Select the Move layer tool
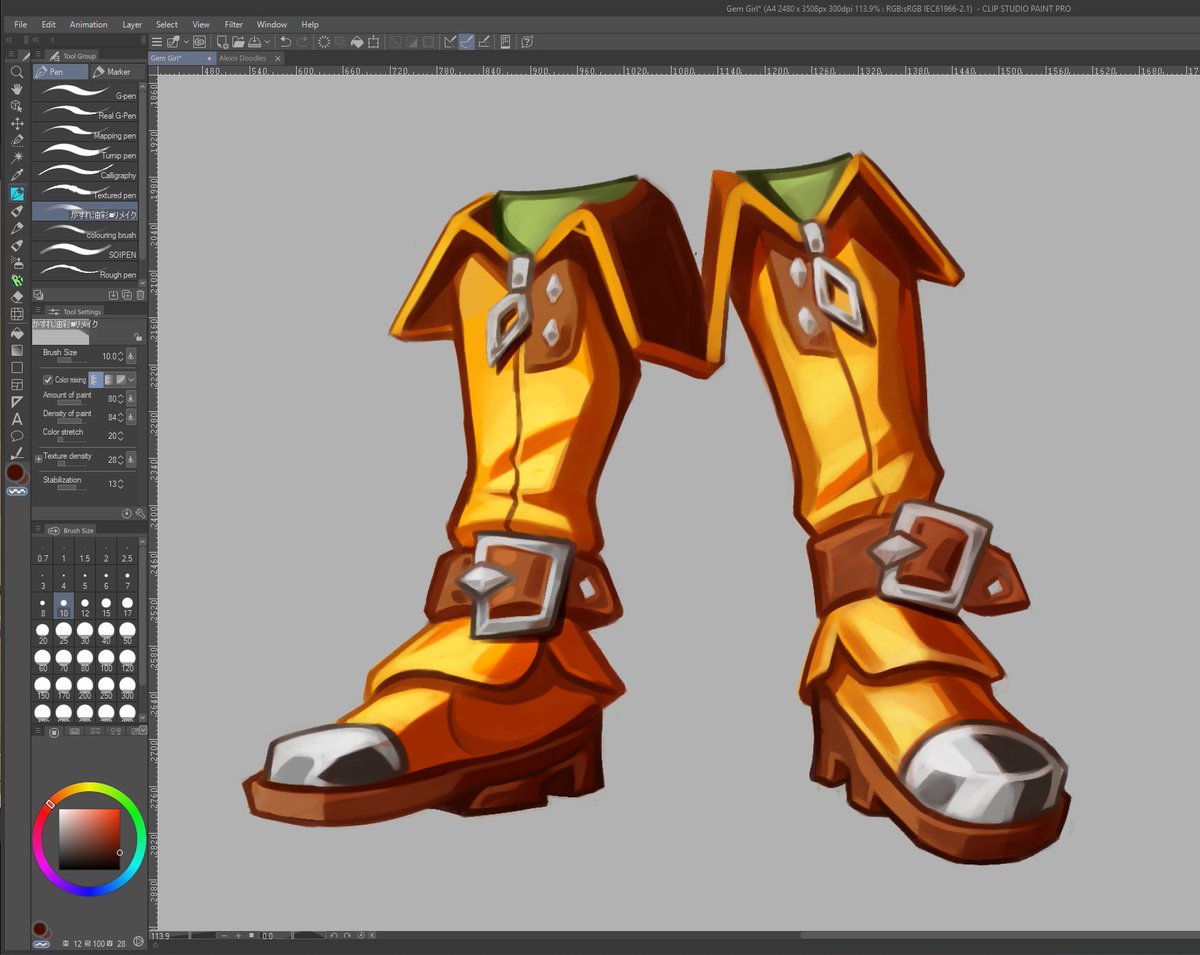The width and height of the screenshot is (1200, 955). pos(17,123)
